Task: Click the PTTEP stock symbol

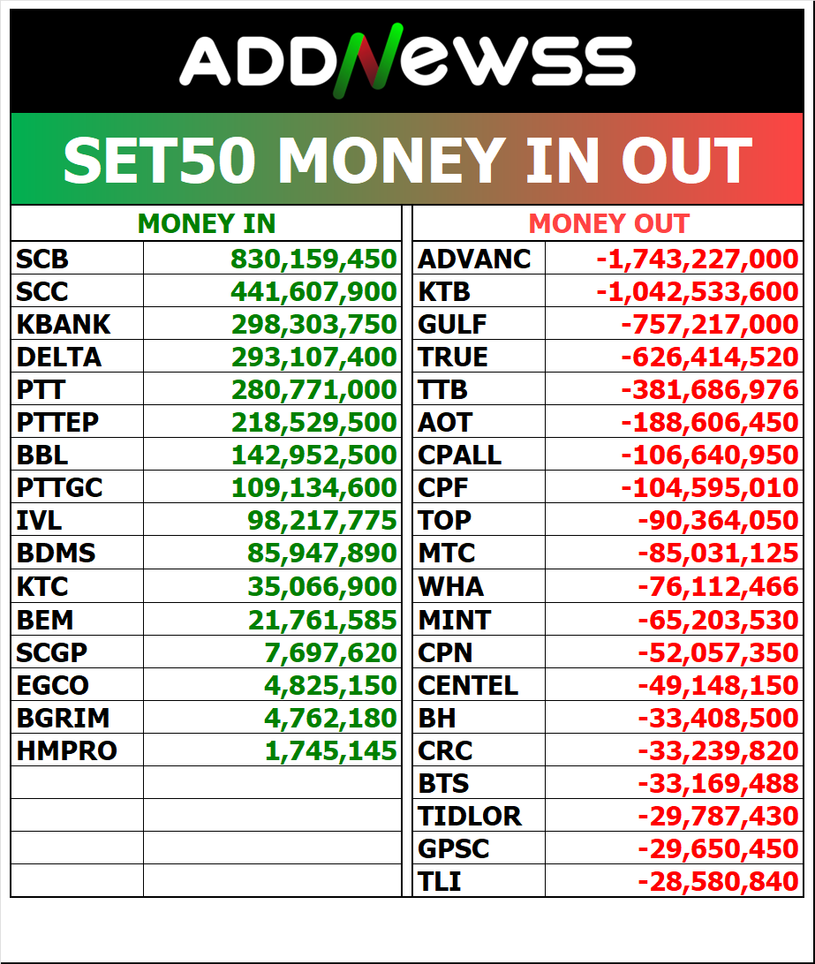Action: click(x=58, y=422)
